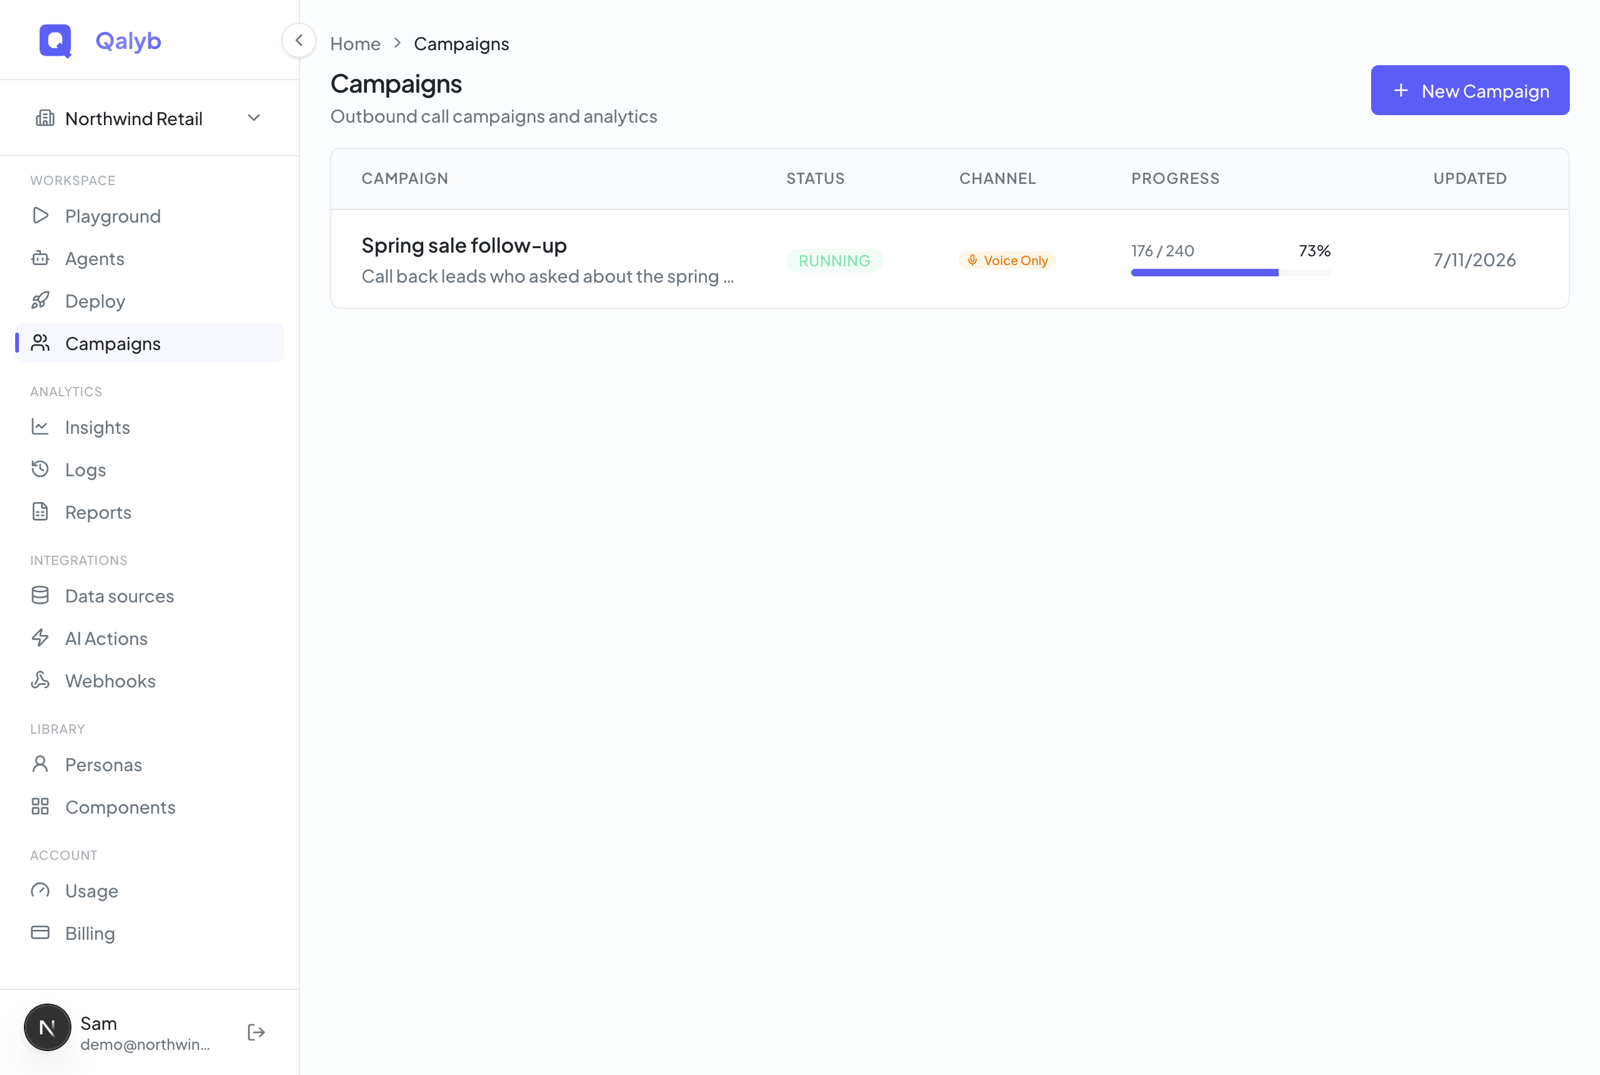This screenshot has width=1600, height=1075.
Task: Open the Northwind Retail workspace dropdown
Action: pyautogui.click(x=150, y=118)
